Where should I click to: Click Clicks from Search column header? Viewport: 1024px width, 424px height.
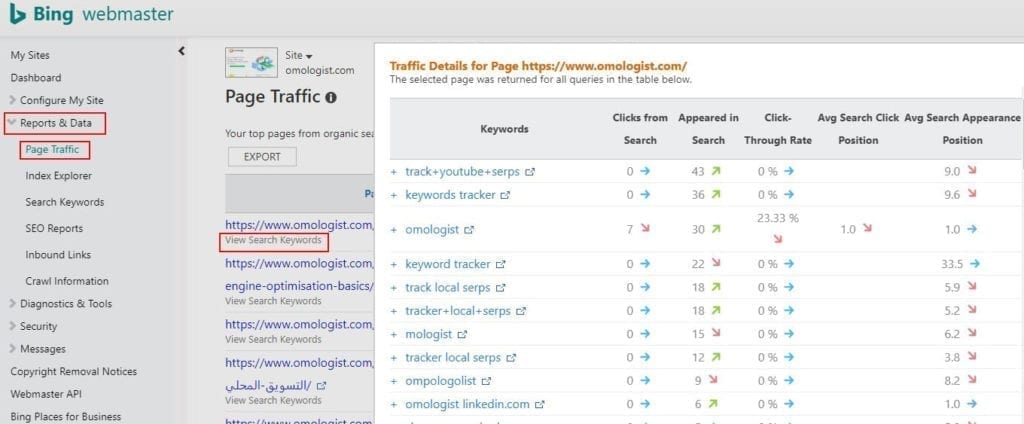pyautogui.click(x=640, y=129)
